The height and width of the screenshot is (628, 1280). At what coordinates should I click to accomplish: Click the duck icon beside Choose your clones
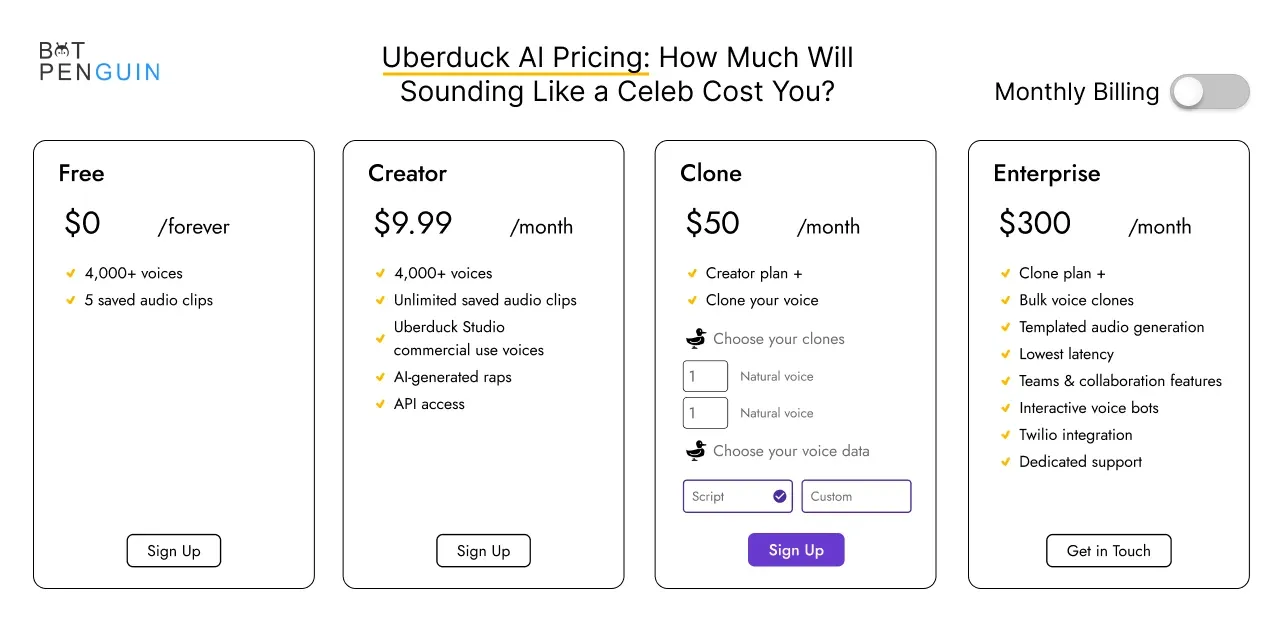[696, 338]
